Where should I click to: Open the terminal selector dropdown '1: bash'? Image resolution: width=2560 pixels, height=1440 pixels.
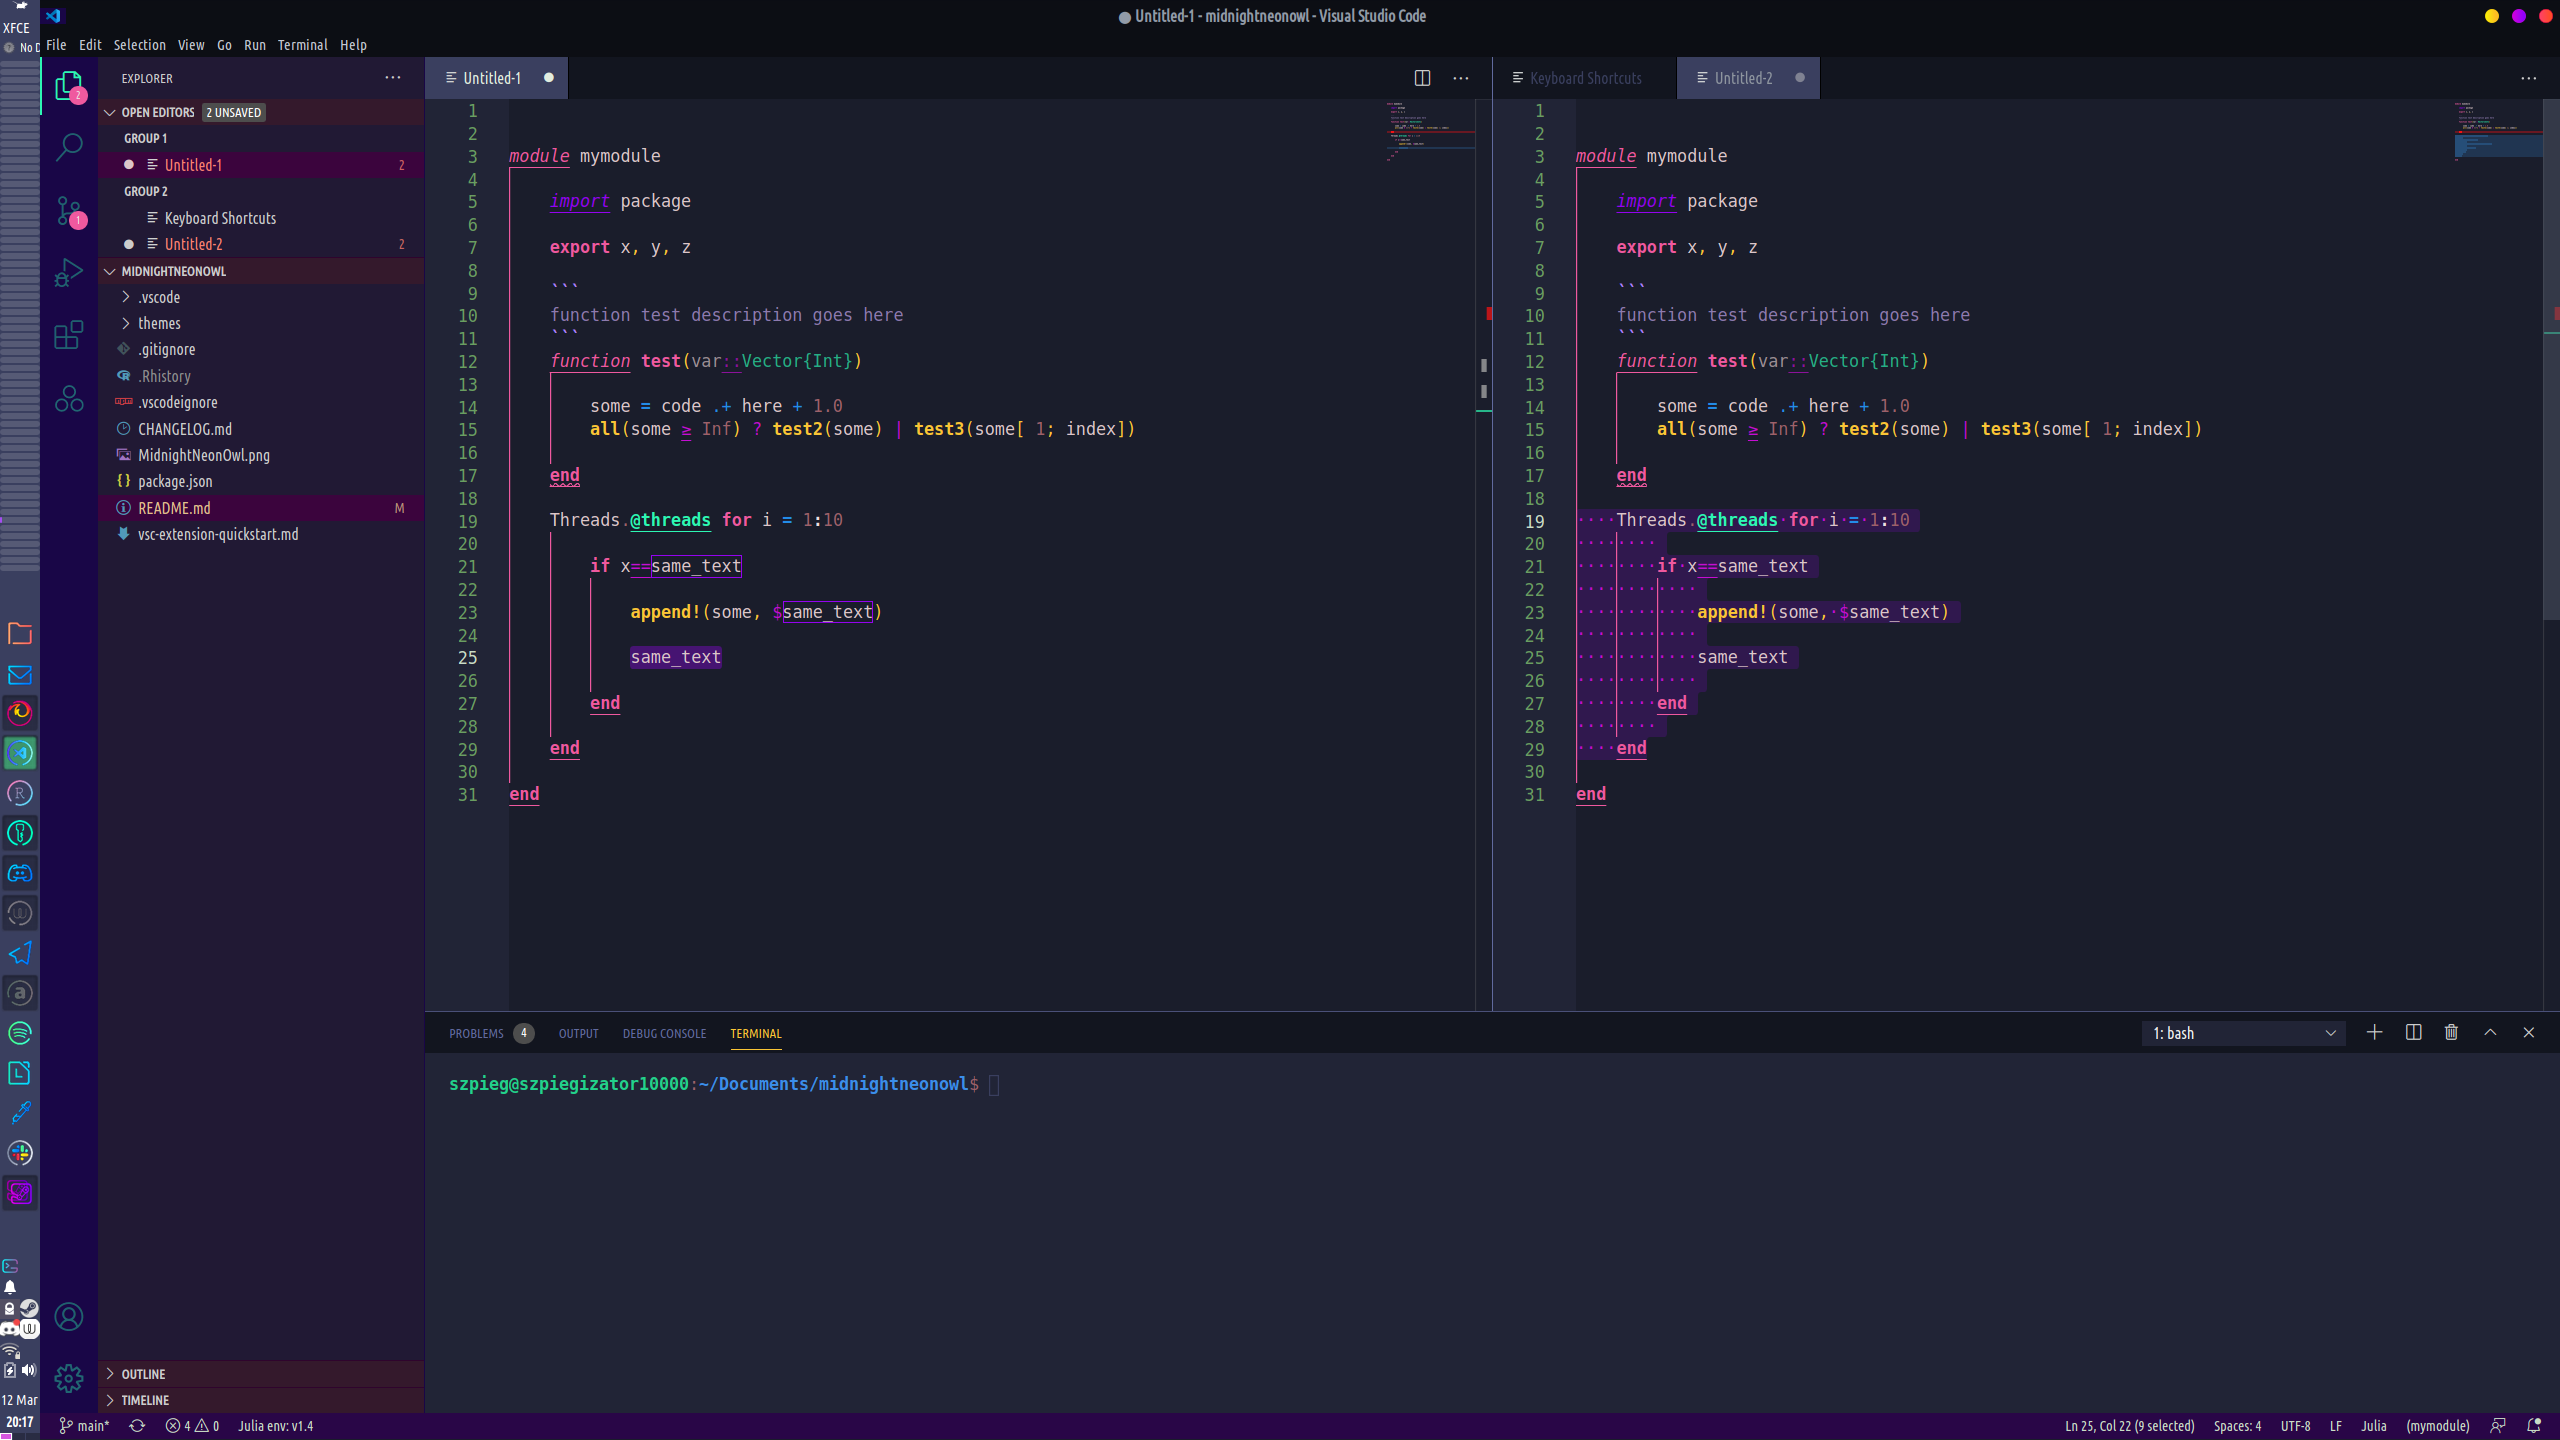point(2243,1033)
